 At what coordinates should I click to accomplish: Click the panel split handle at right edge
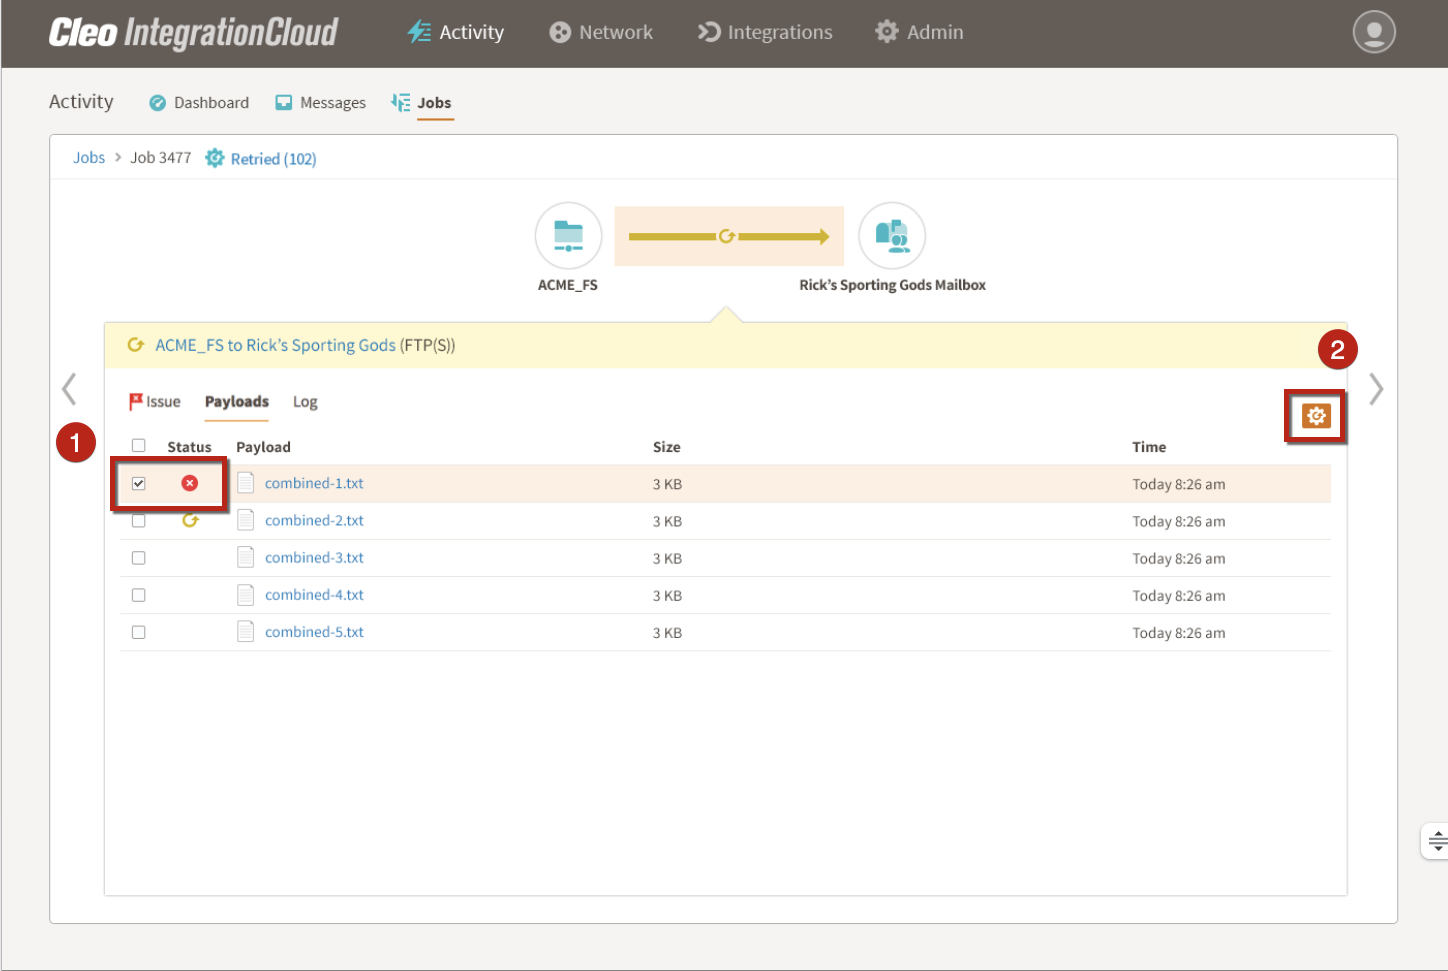coord(1436,841)
